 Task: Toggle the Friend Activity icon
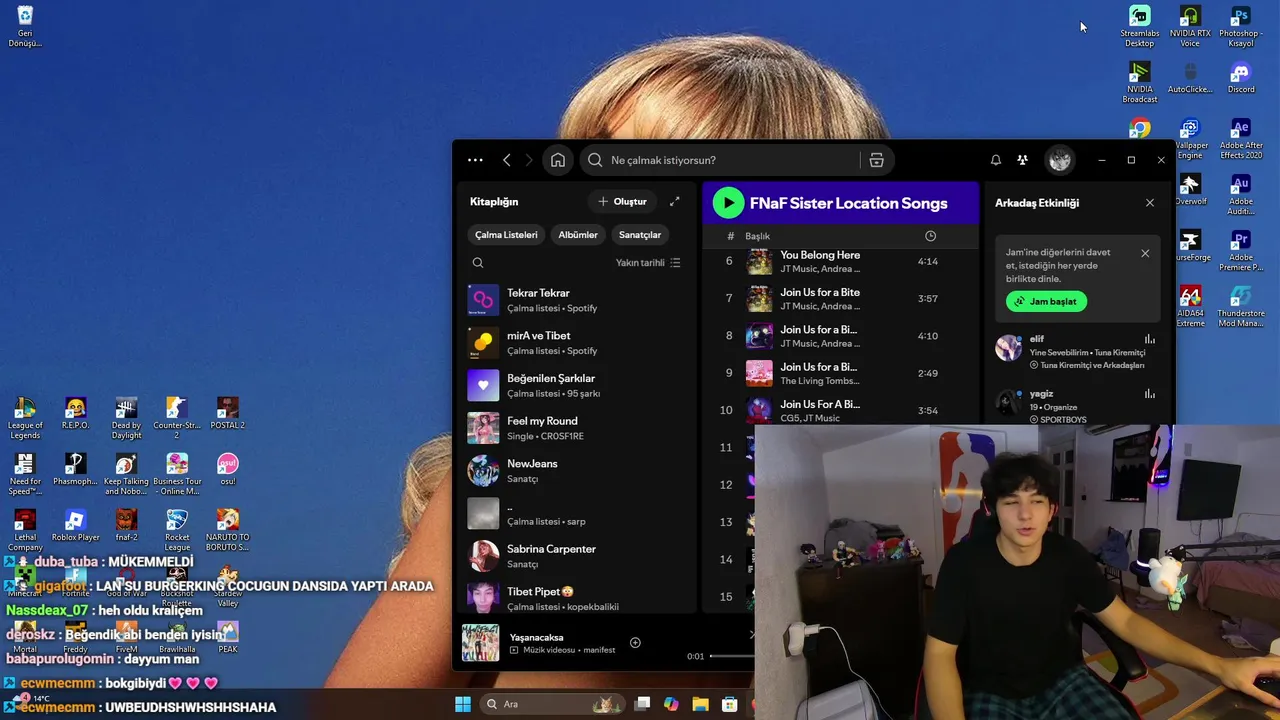pos(1022,160)
